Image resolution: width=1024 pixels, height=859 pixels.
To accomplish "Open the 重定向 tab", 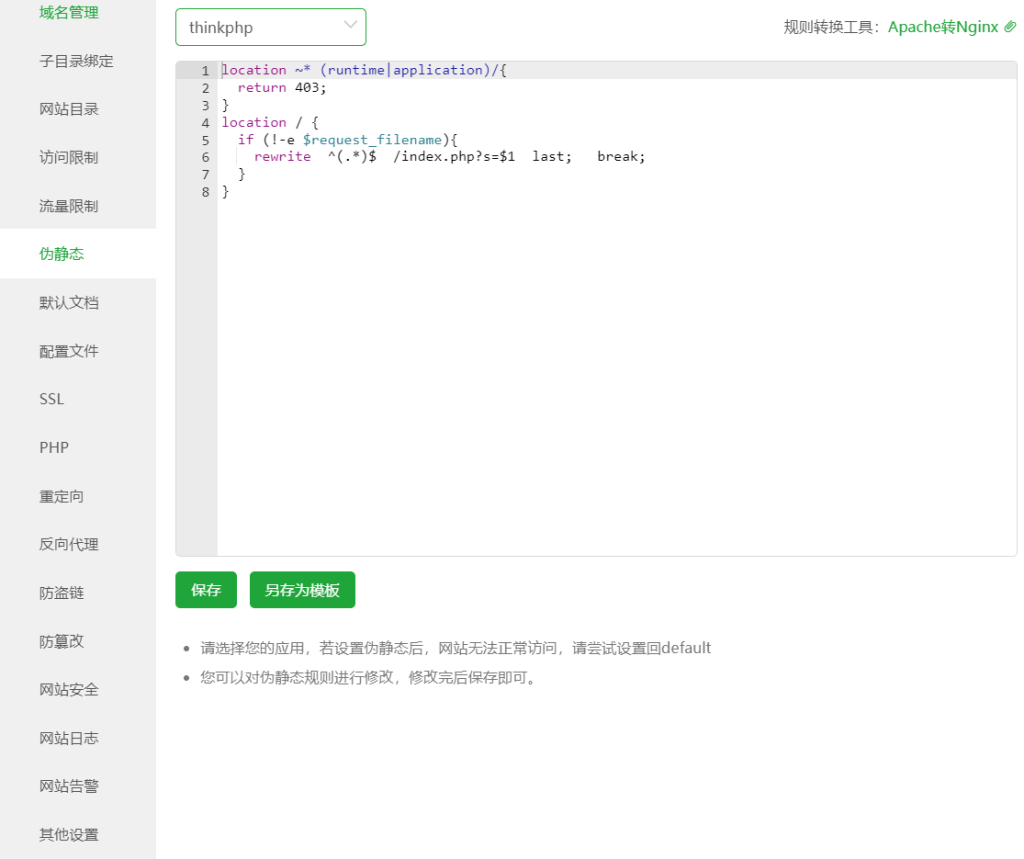I will click(x=62, y=496).
